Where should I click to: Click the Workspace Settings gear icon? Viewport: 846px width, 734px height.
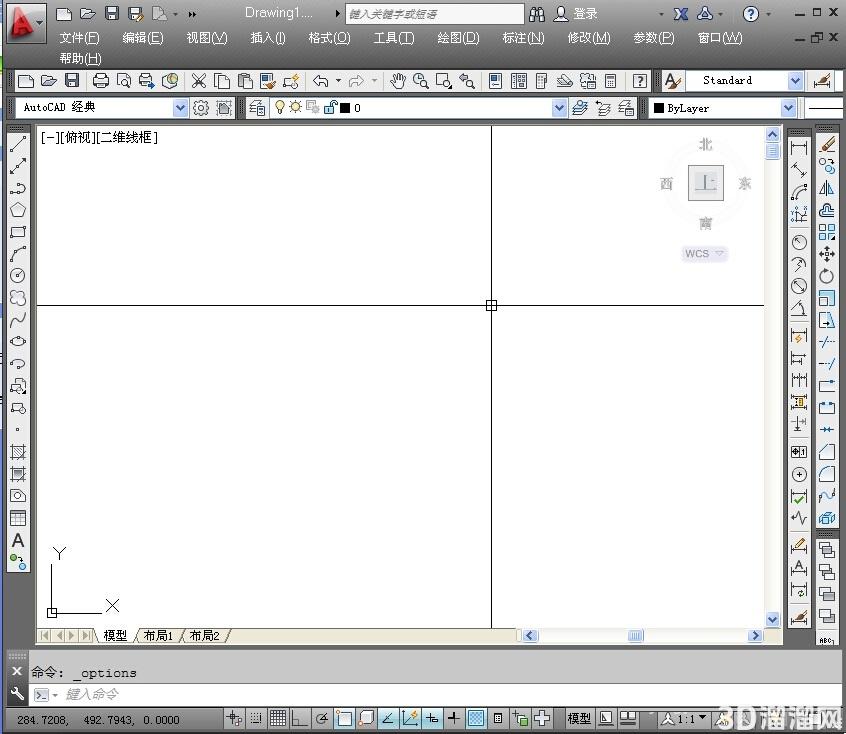201,108
